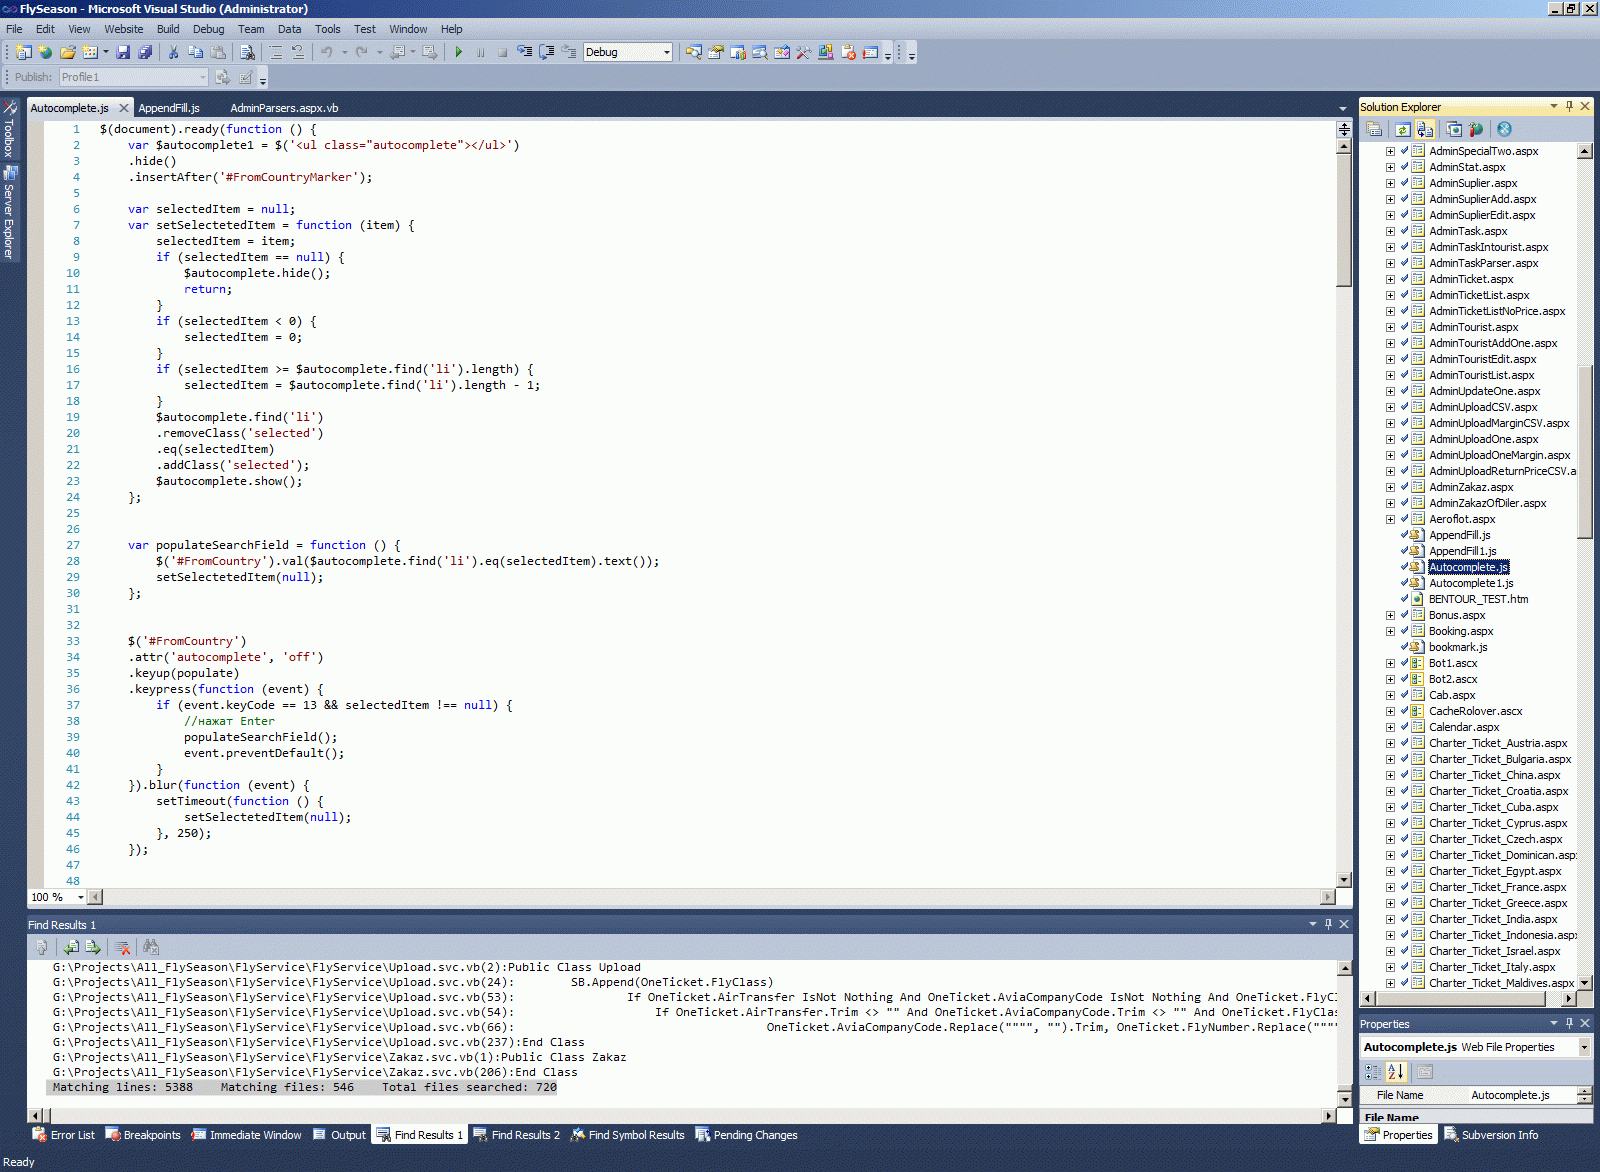Click the Save icon in the toolbar

pyautogui.click(x=123, y=52)
